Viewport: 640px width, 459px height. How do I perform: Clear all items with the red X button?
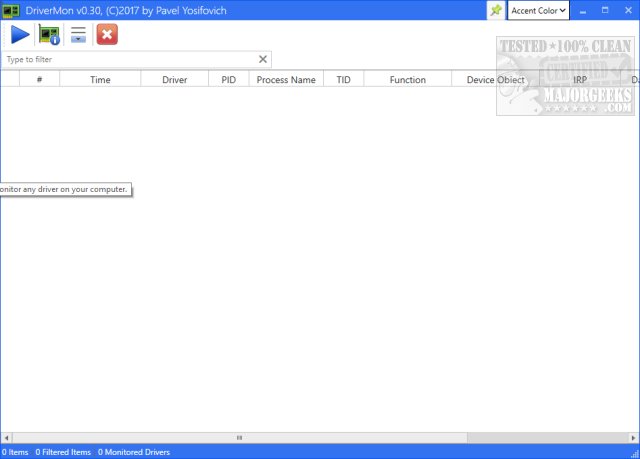click(x=107, y=34)
